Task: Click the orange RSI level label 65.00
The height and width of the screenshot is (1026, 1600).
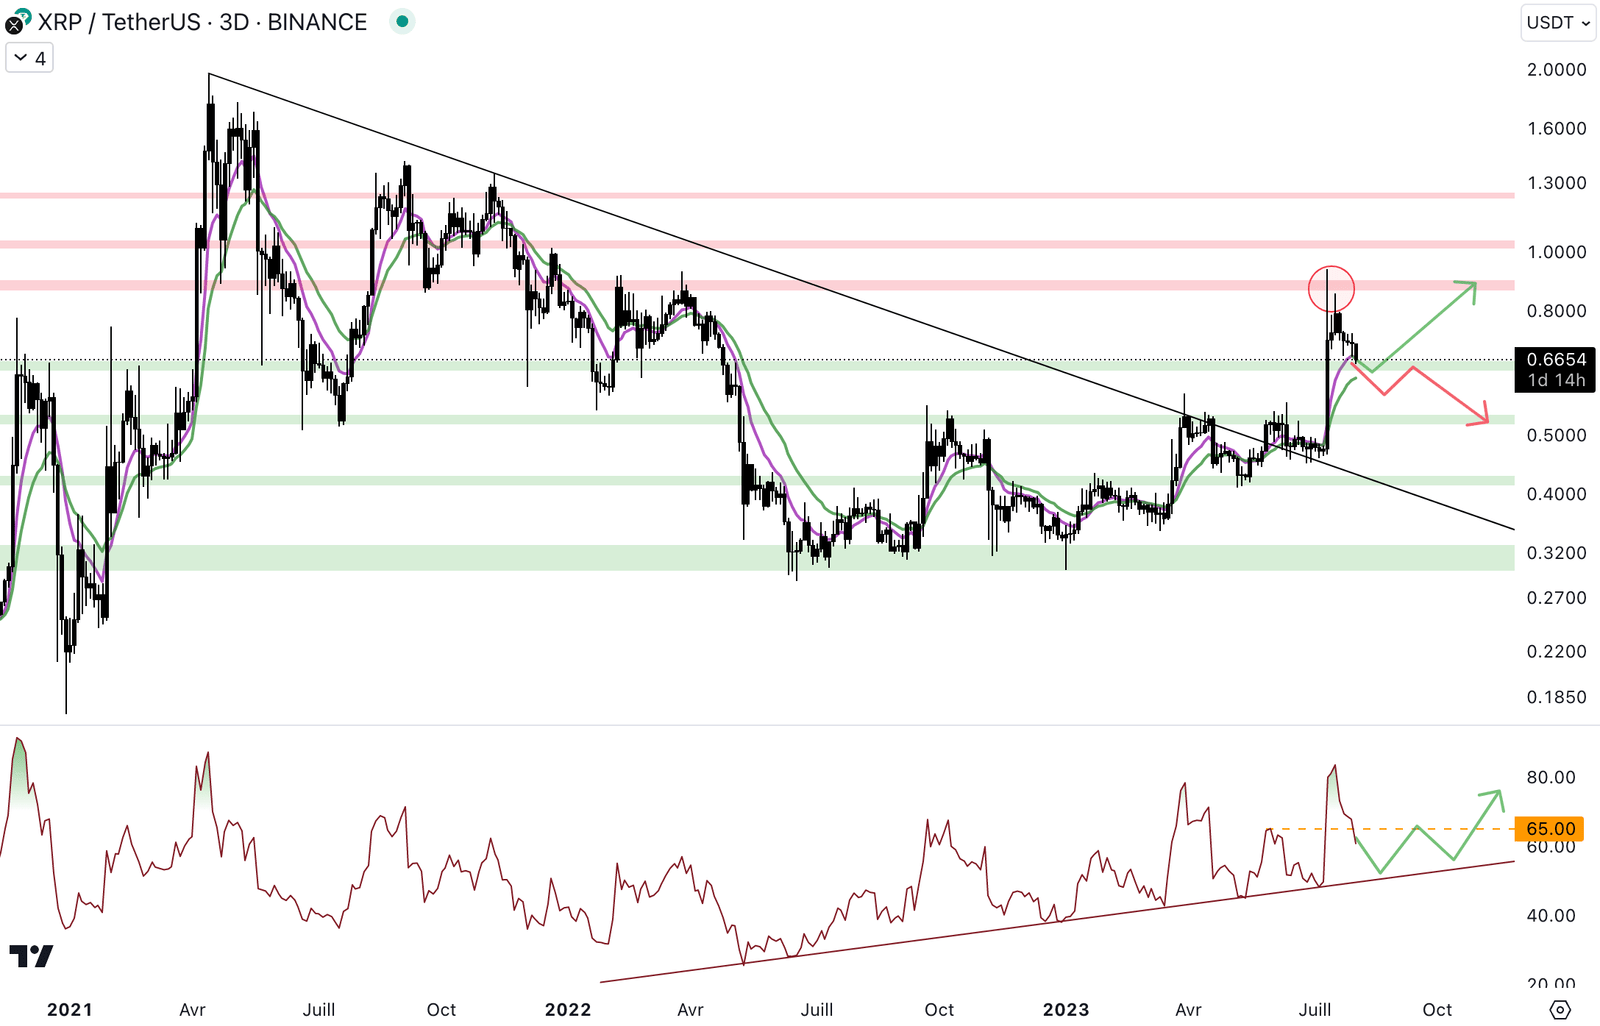Action: [1550, 828]
